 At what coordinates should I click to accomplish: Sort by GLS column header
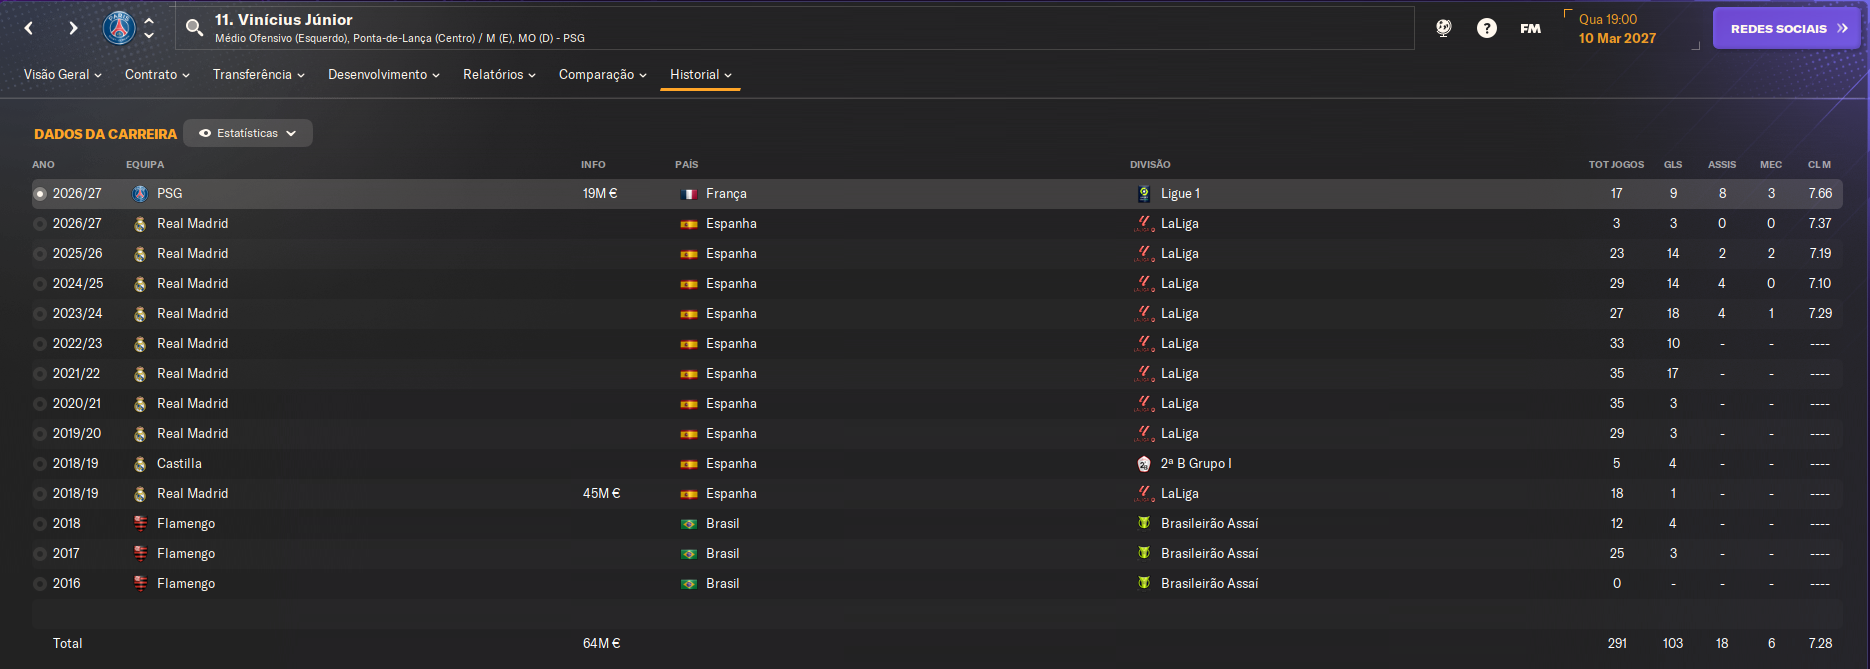[1673, 165]
